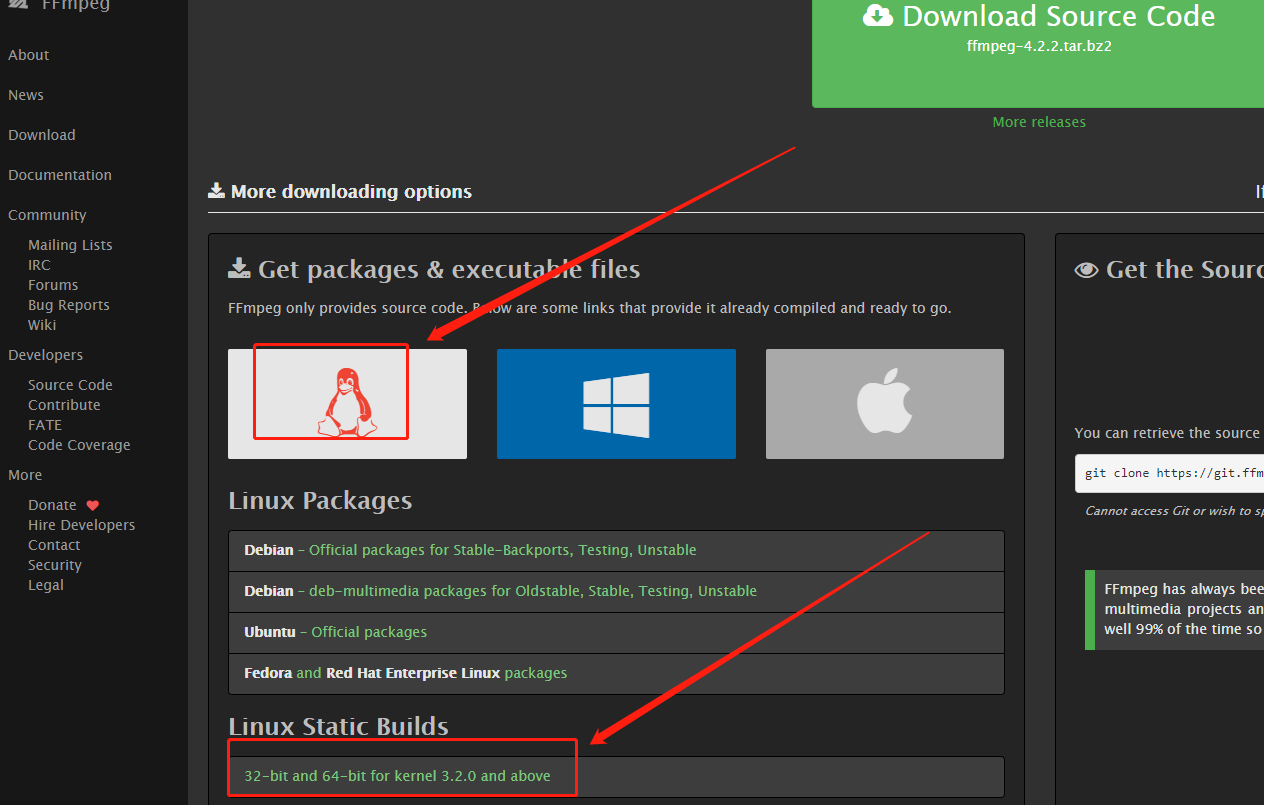
Task: Click the cloud download icon
Action: (877, 16)
